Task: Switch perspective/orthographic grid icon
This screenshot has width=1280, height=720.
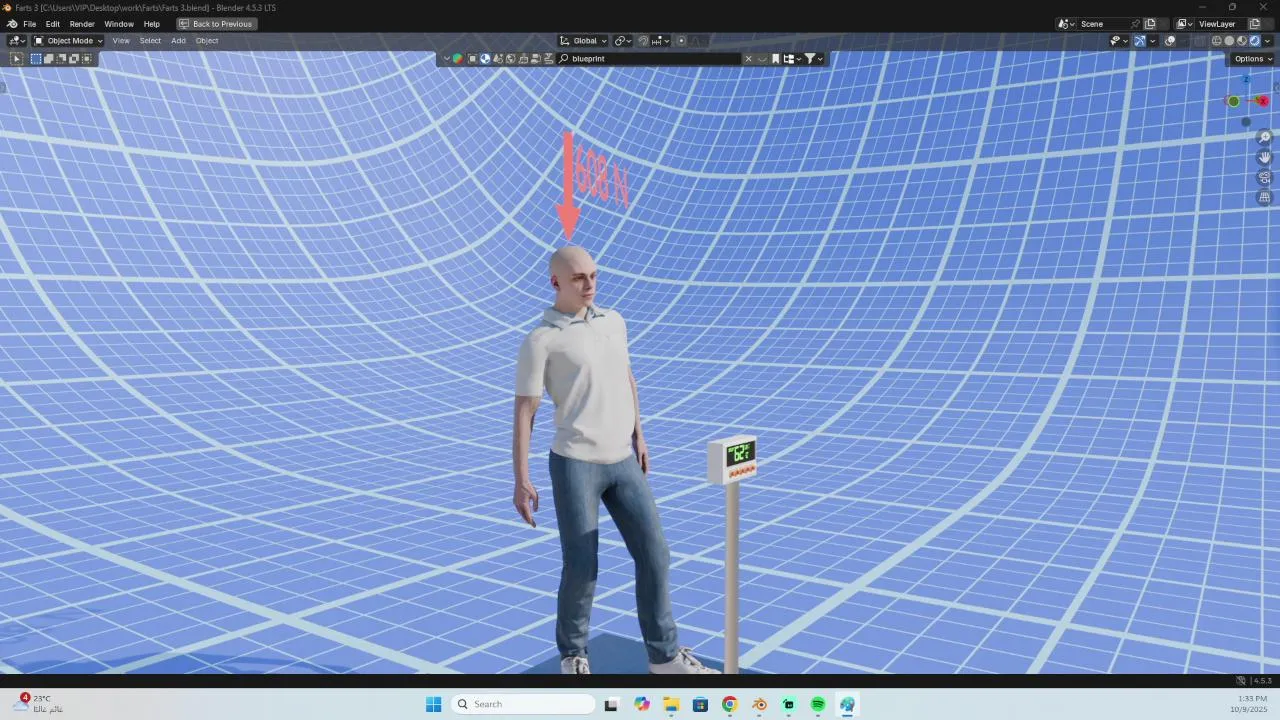Action: (x=1265, y=197)
